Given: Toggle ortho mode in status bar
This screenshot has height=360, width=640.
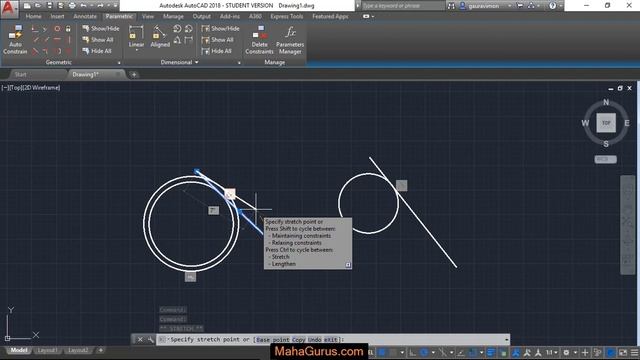Looking at the screenshot, I should (x=413, y=352).
